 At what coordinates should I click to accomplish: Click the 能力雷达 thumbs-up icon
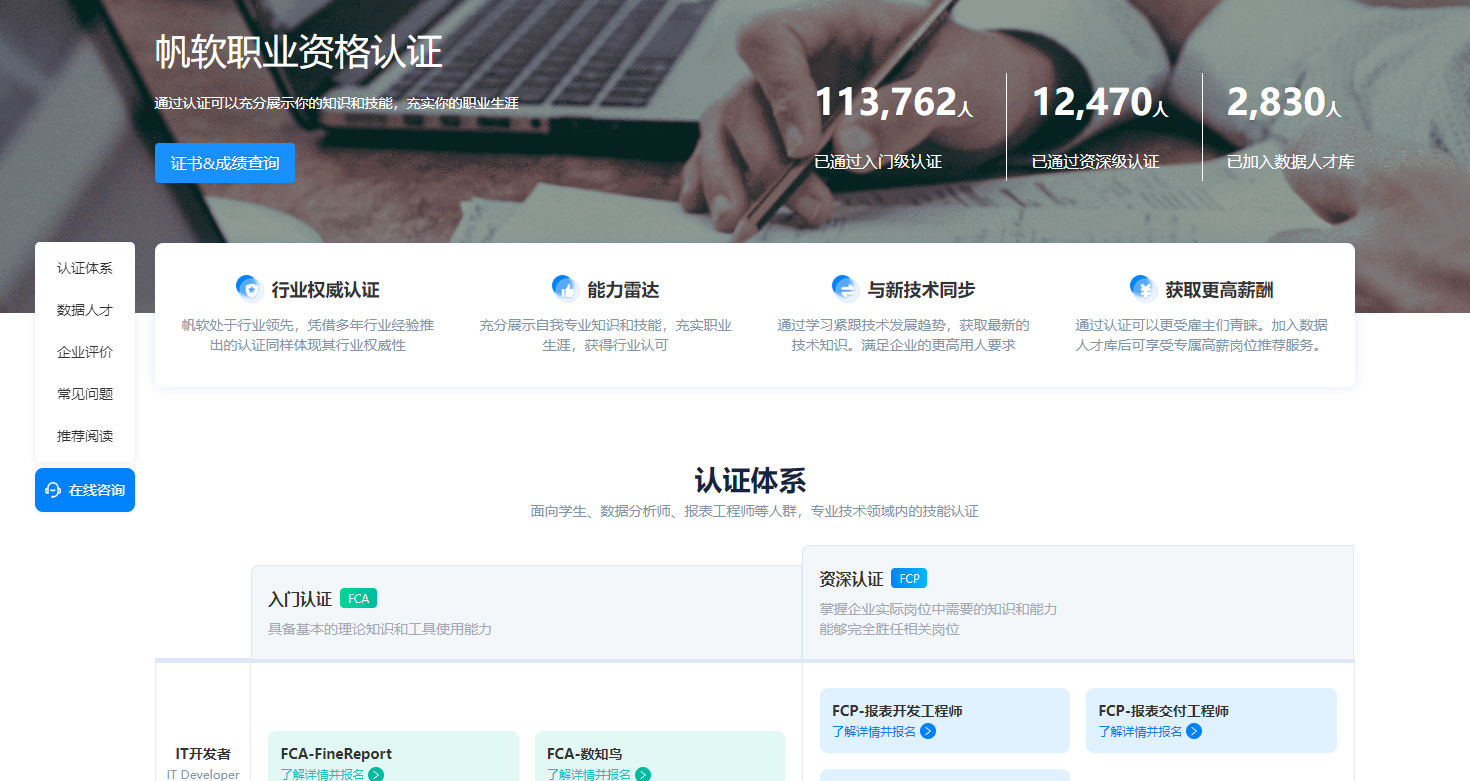(566, 289)
